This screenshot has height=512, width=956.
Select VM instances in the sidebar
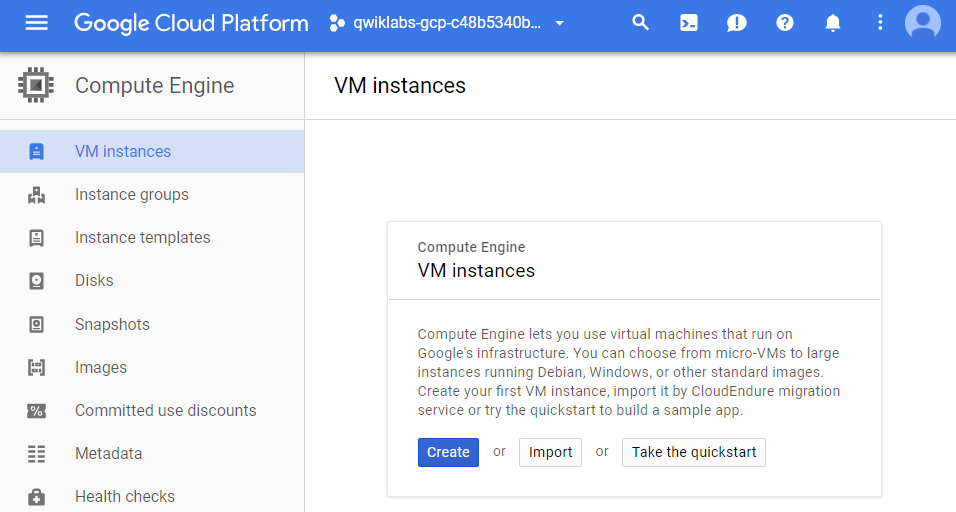pyautogui.click(x=152, y=151)
